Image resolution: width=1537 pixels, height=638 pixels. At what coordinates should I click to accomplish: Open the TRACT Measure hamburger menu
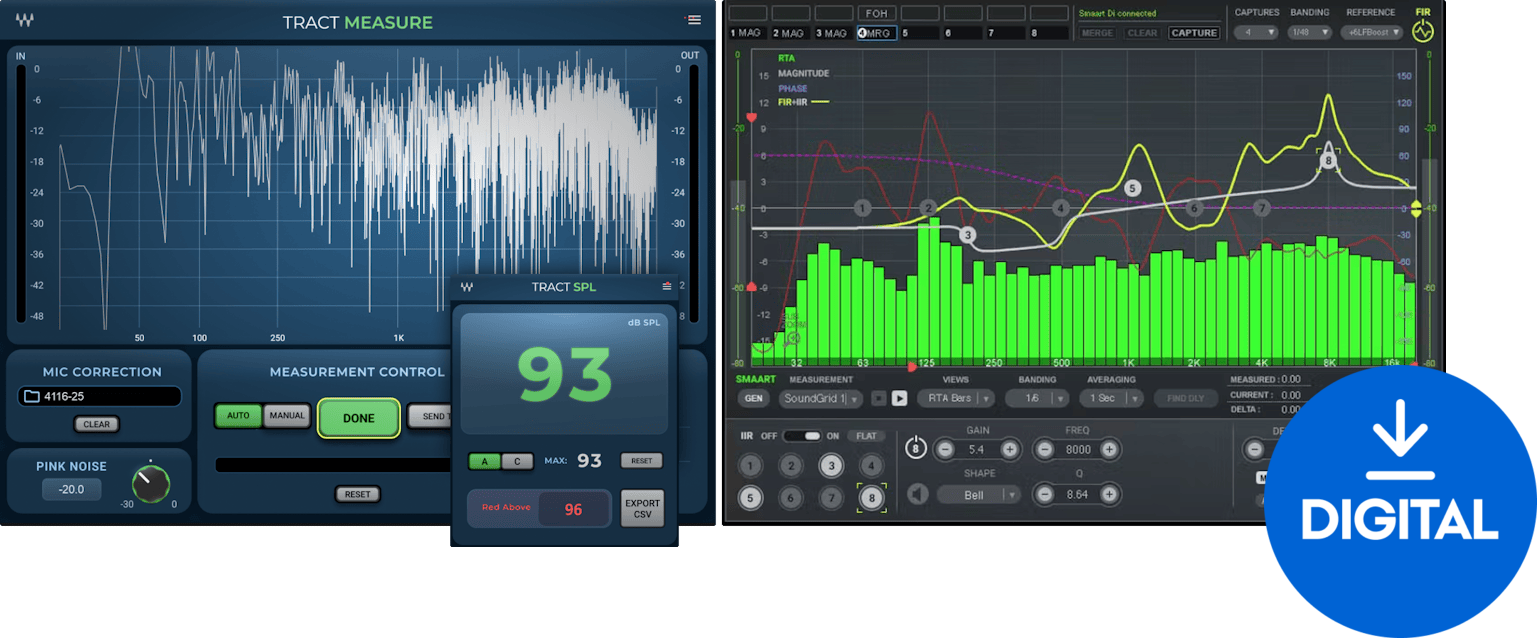click(693, 19)
